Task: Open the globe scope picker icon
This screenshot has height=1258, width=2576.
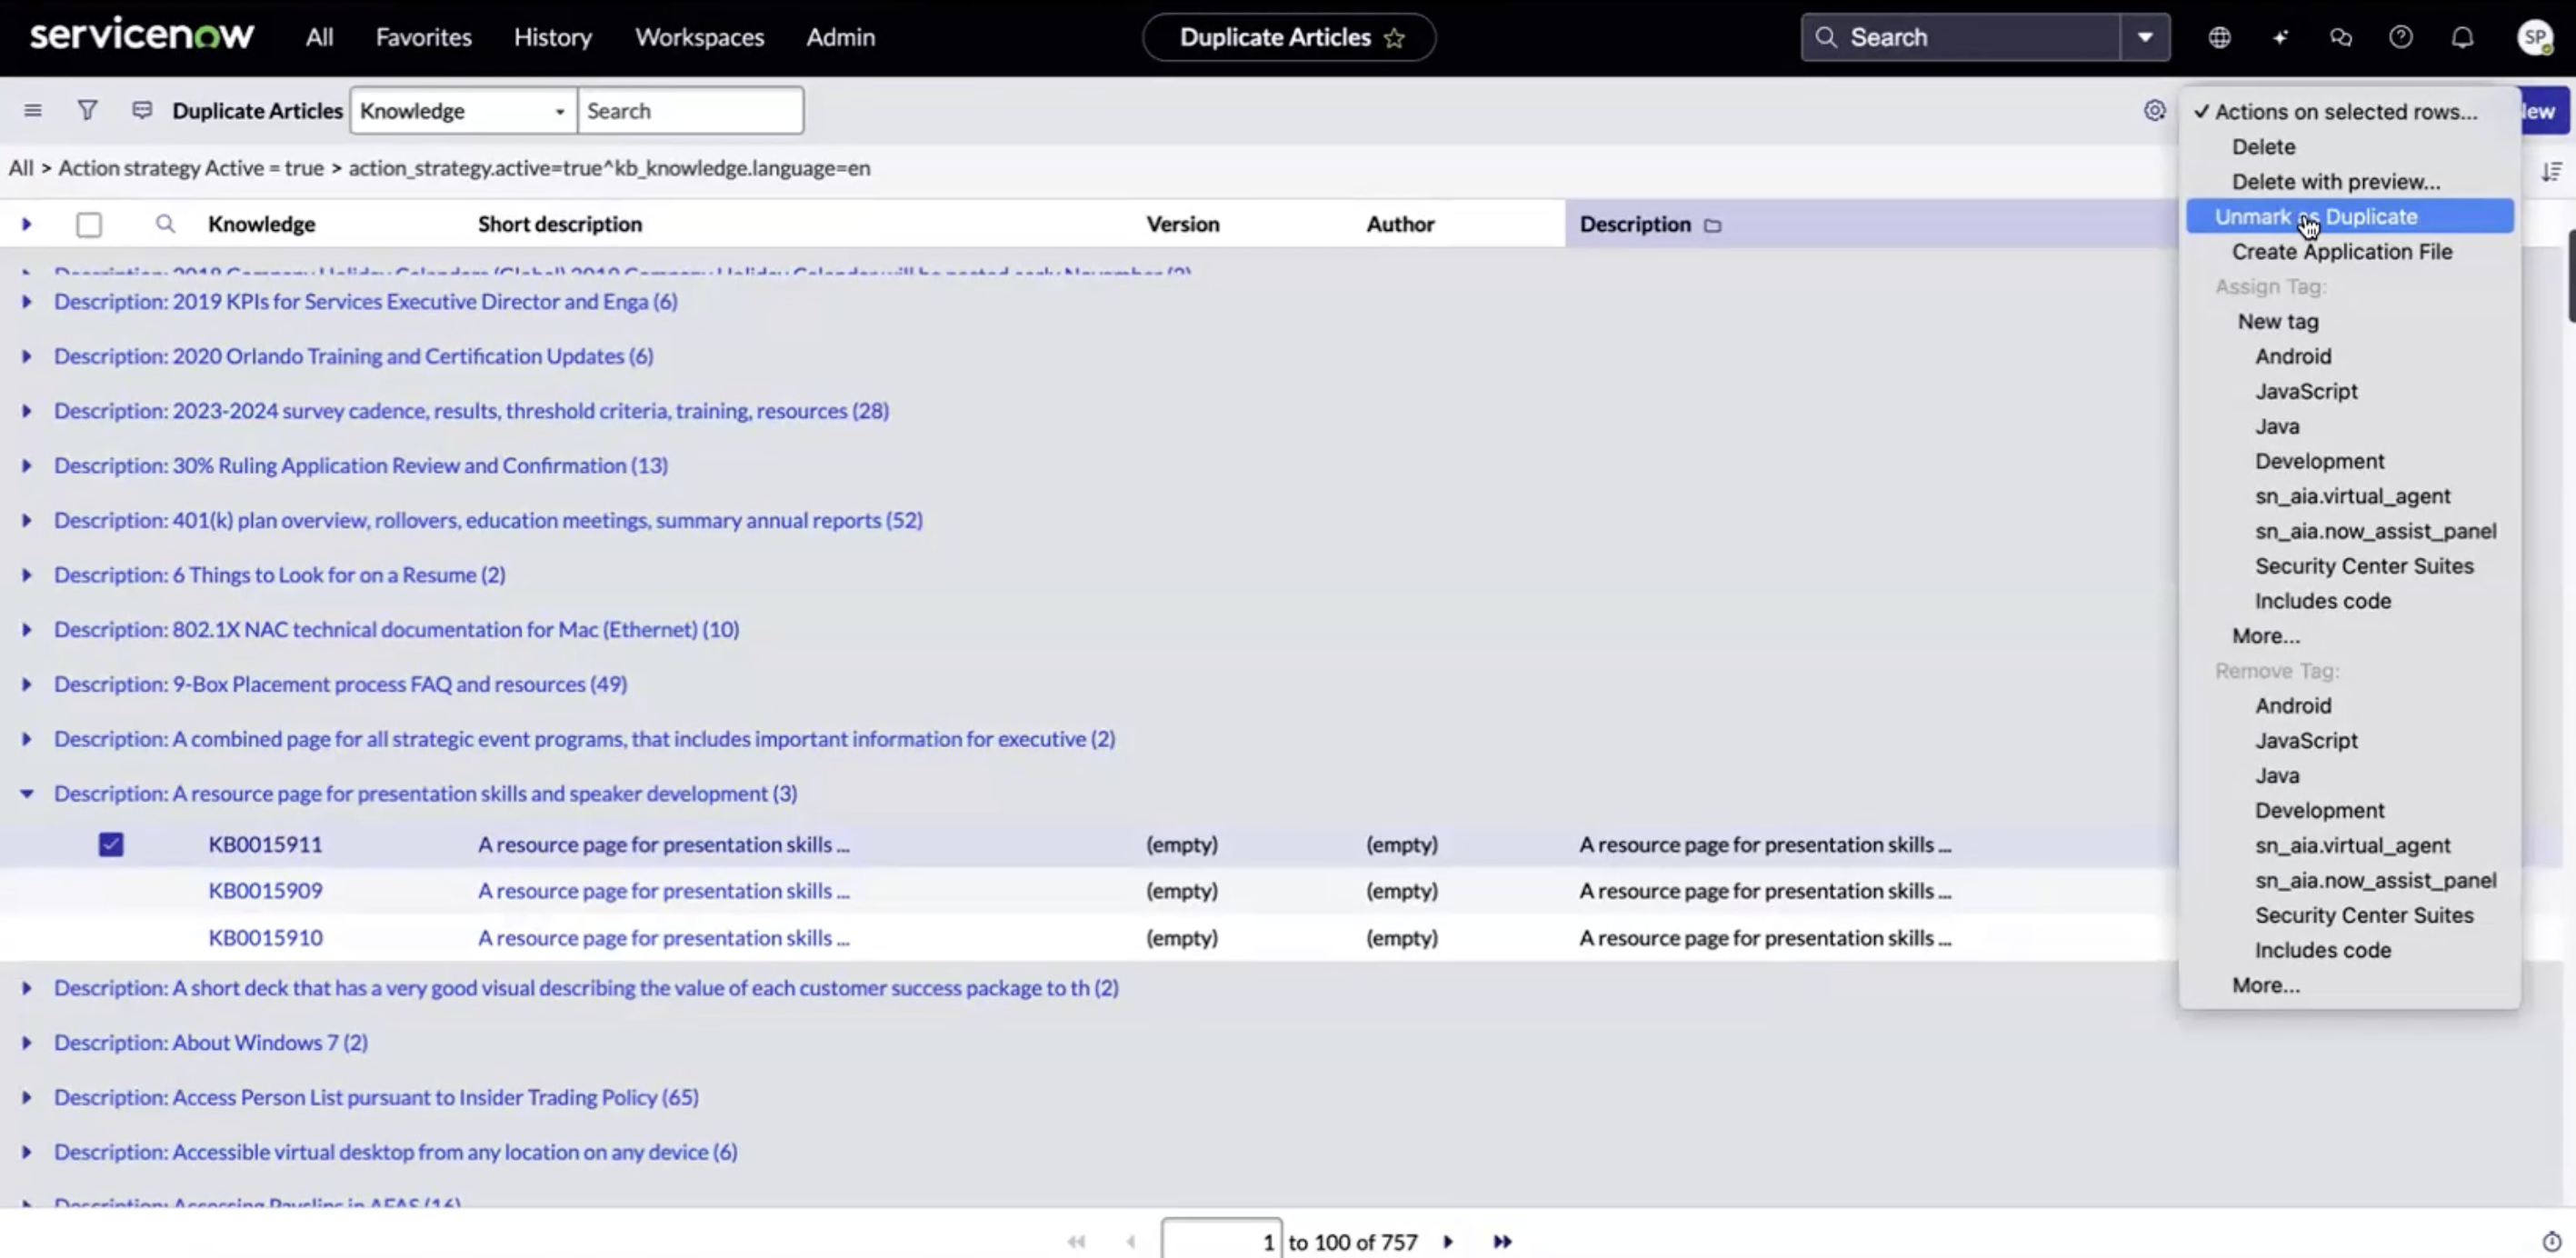Action: point(2219,37)
